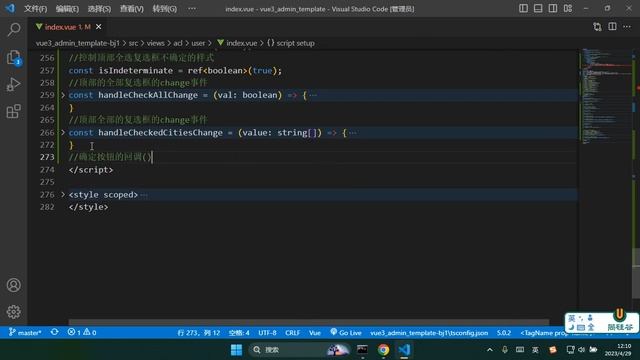Open the 选择(S) menu
The image size is (640, 360).
99,9
